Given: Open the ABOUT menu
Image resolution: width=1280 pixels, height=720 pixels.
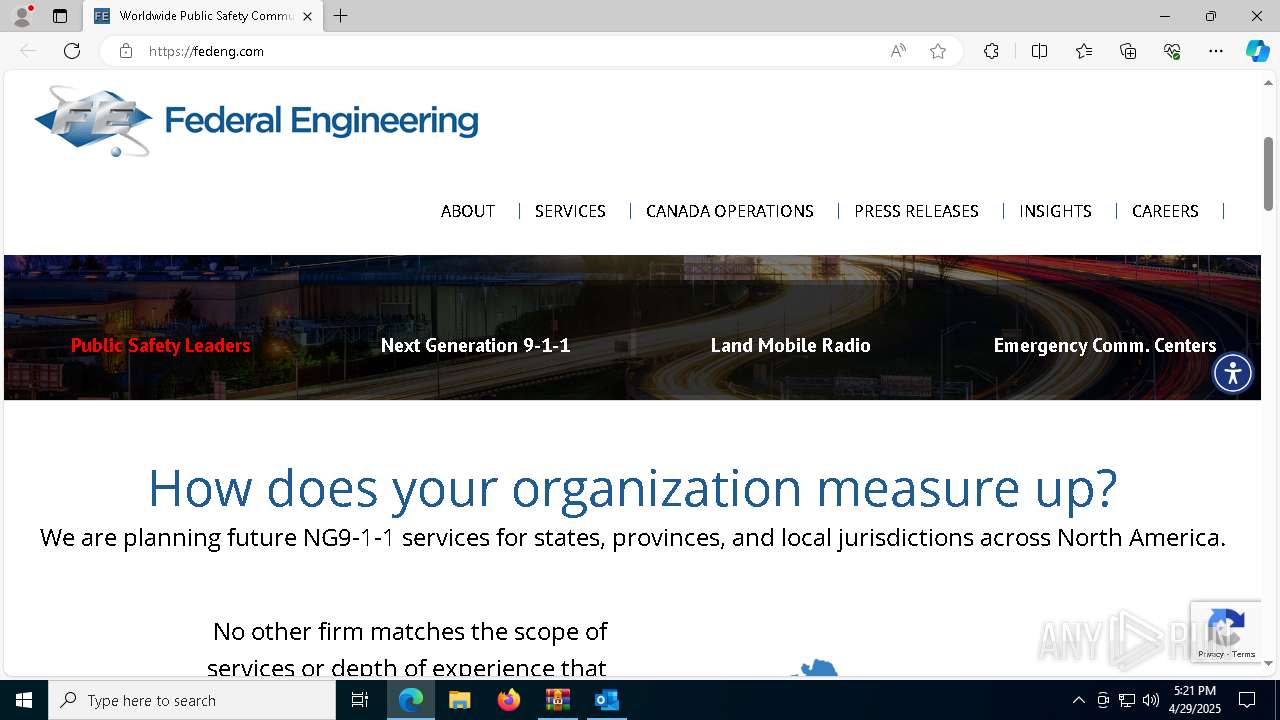Looking at the screenshot, I should (x=468, y=211).
